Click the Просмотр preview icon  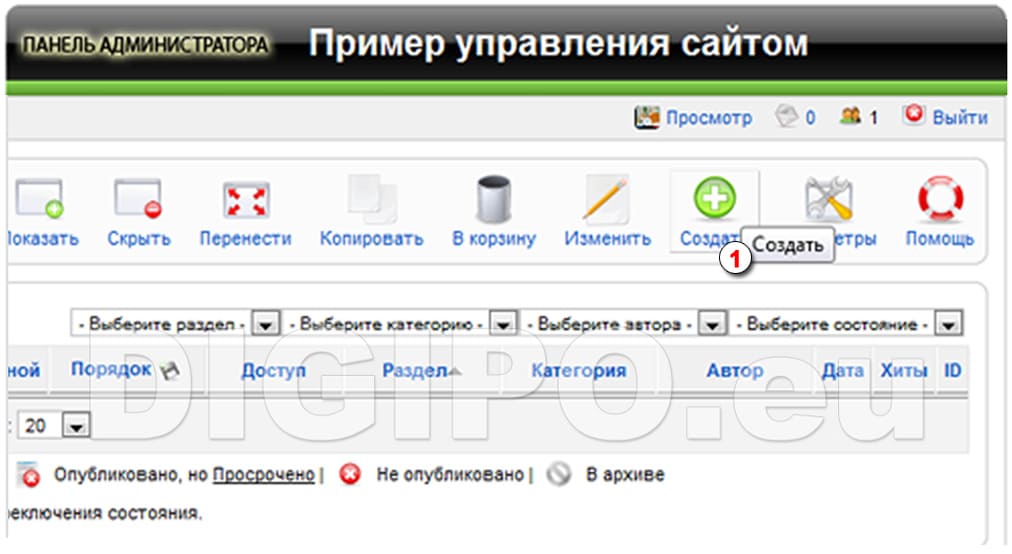(647, 117)
